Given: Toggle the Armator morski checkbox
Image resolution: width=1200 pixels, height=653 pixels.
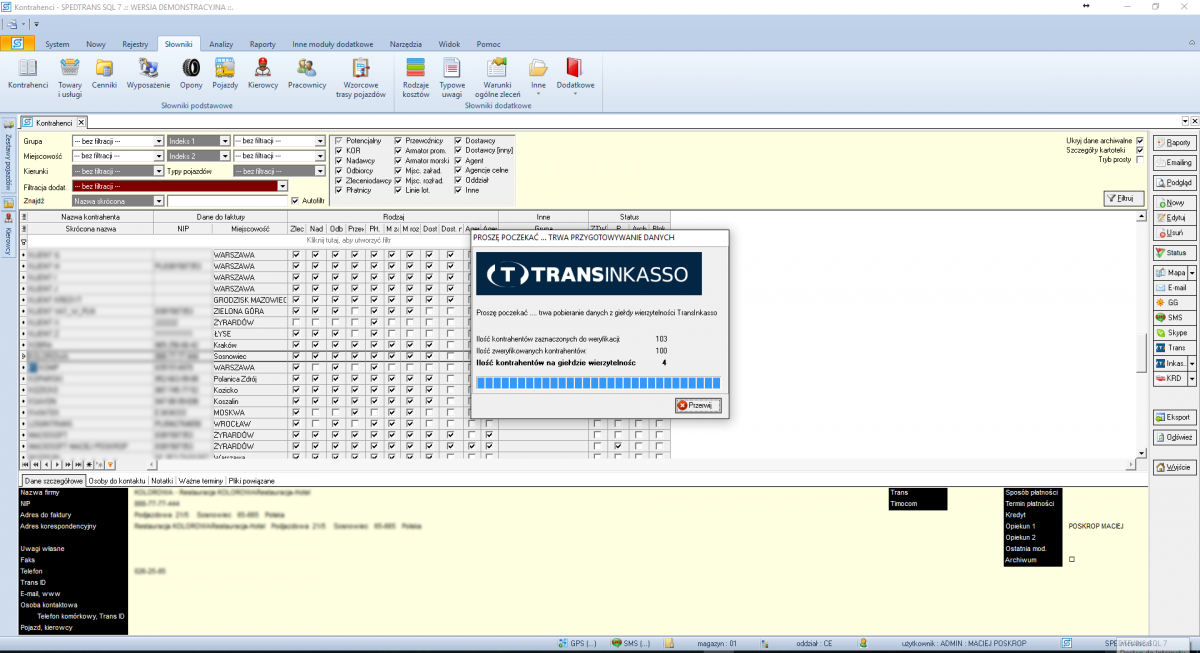Looking at the screenshot, I should coord(399,161).
